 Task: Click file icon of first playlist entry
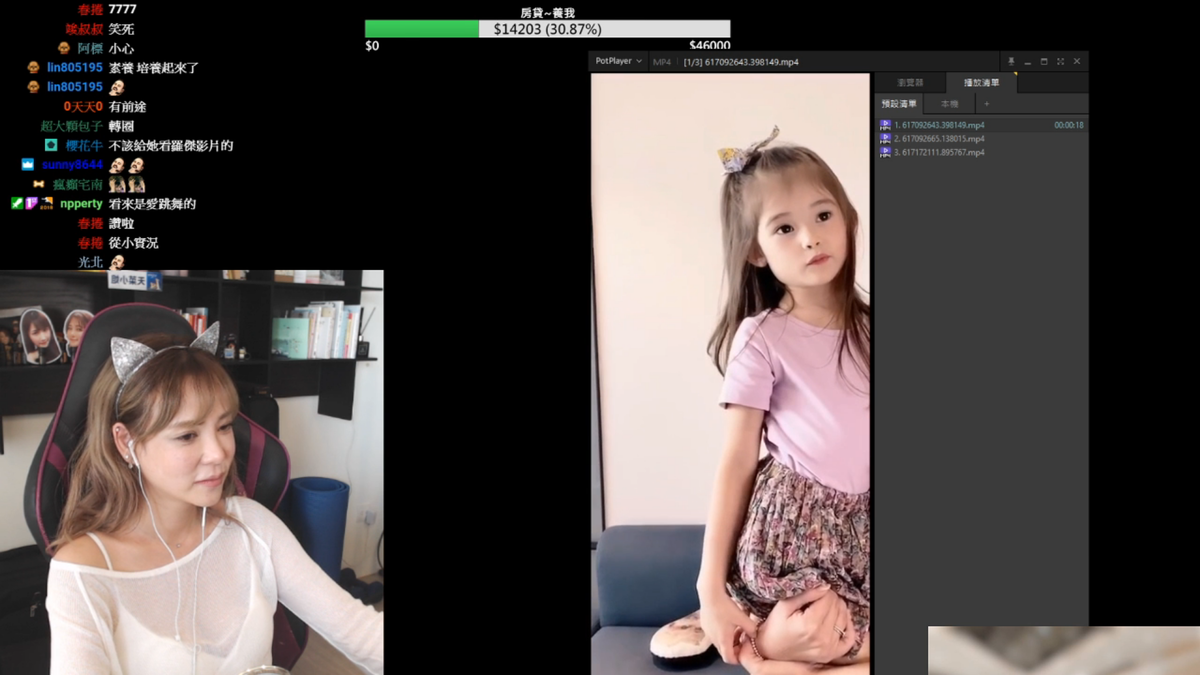pyautogui.click(x=885, y=125)
